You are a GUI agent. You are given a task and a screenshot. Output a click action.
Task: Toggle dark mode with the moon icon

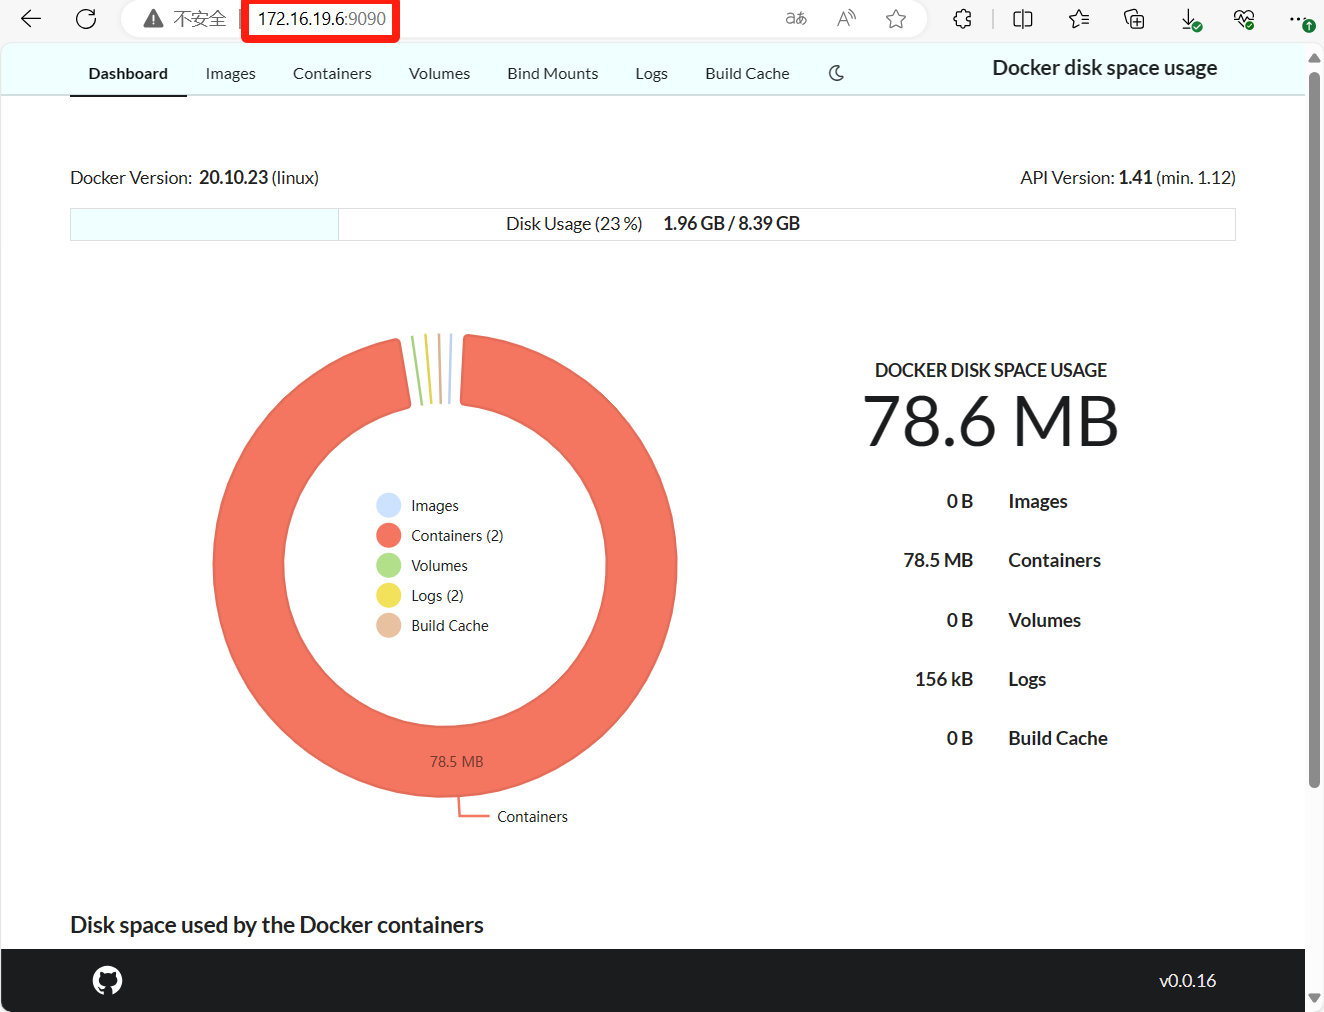[836, 73]
